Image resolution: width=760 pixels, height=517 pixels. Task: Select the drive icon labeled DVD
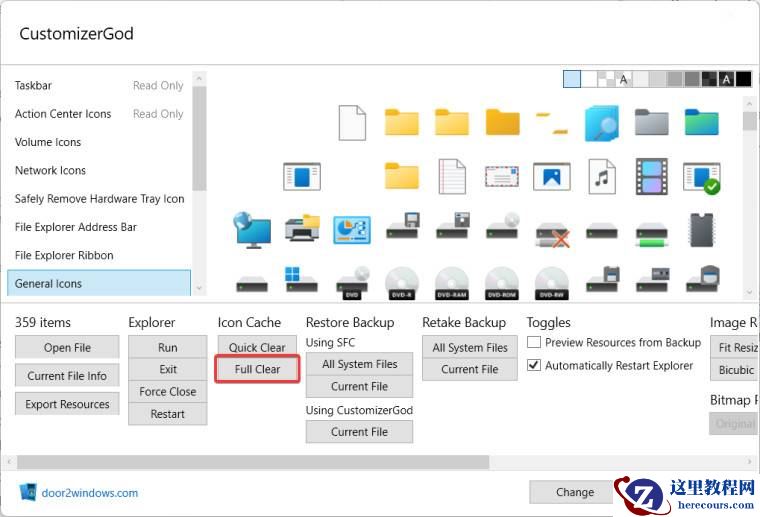click(x=352, y=283)
